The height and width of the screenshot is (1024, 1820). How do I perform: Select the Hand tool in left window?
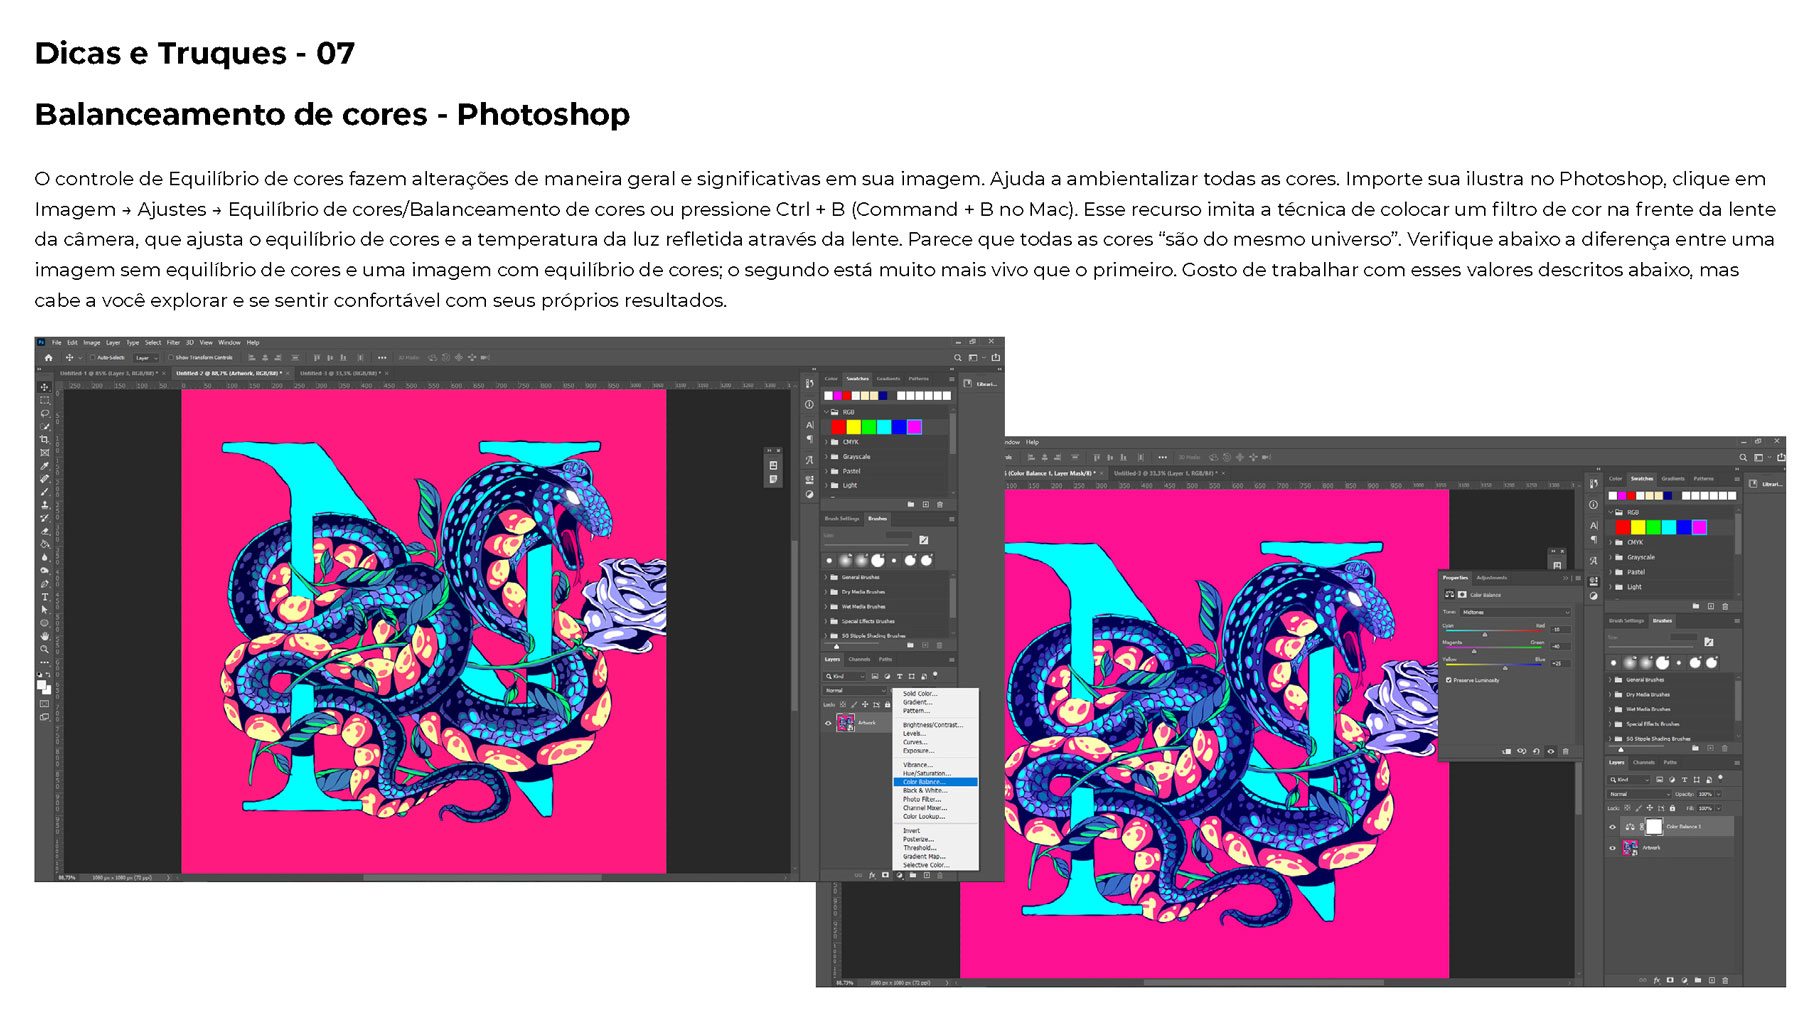click(x=44, y=636)
